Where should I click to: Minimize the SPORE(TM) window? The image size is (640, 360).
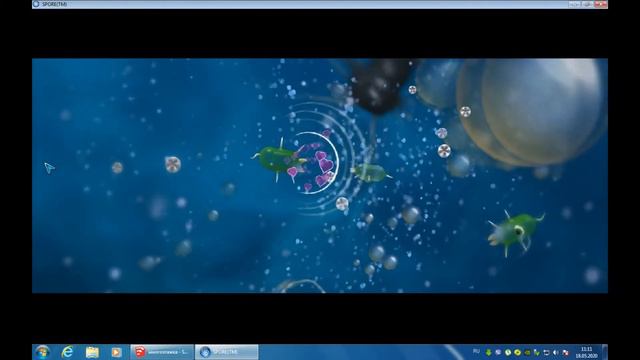(574, 4)
